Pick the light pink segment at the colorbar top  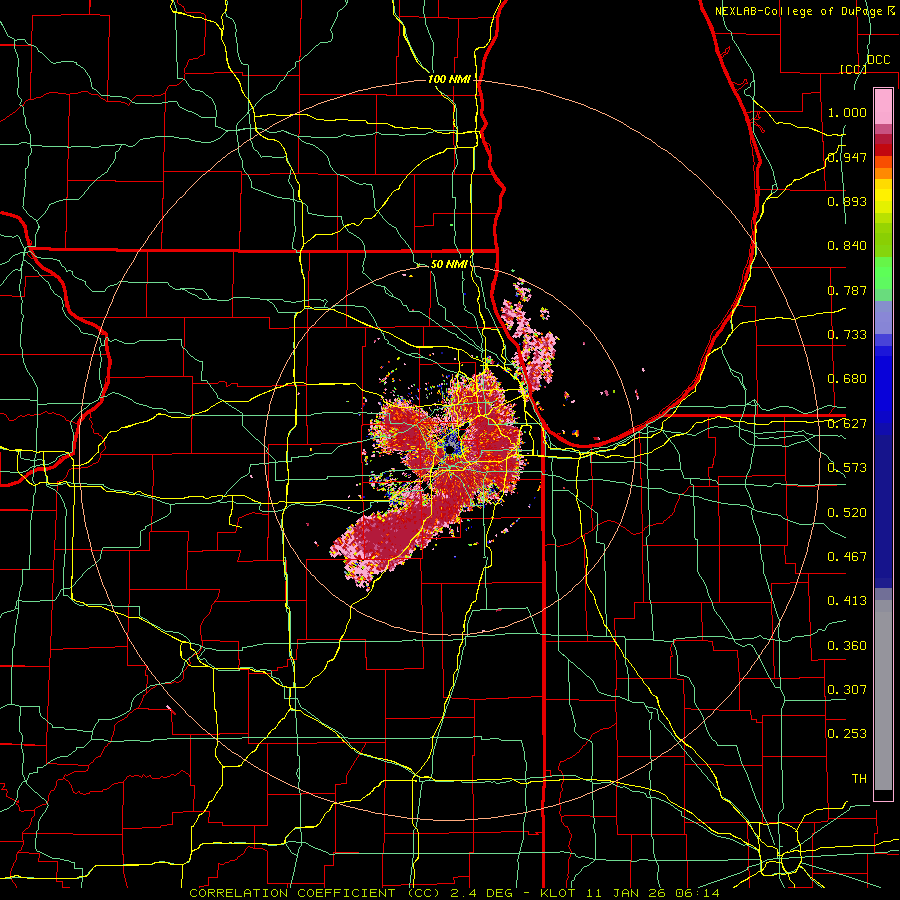(x=883, y=106)
